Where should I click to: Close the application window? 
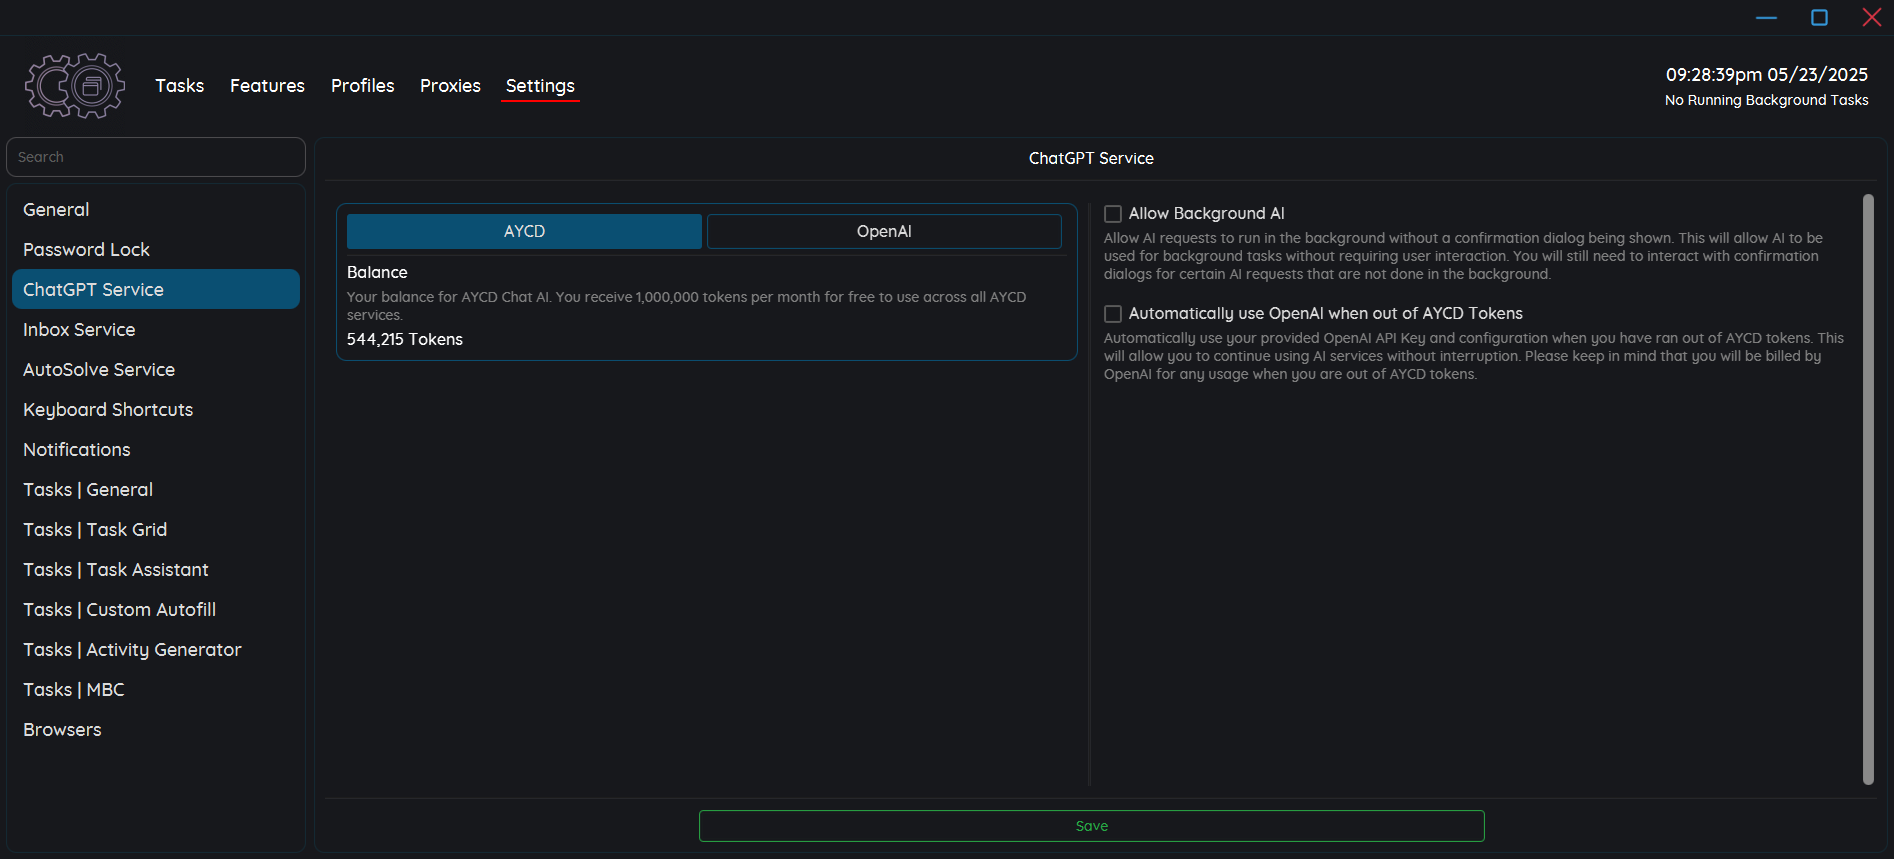point(1872,17)
